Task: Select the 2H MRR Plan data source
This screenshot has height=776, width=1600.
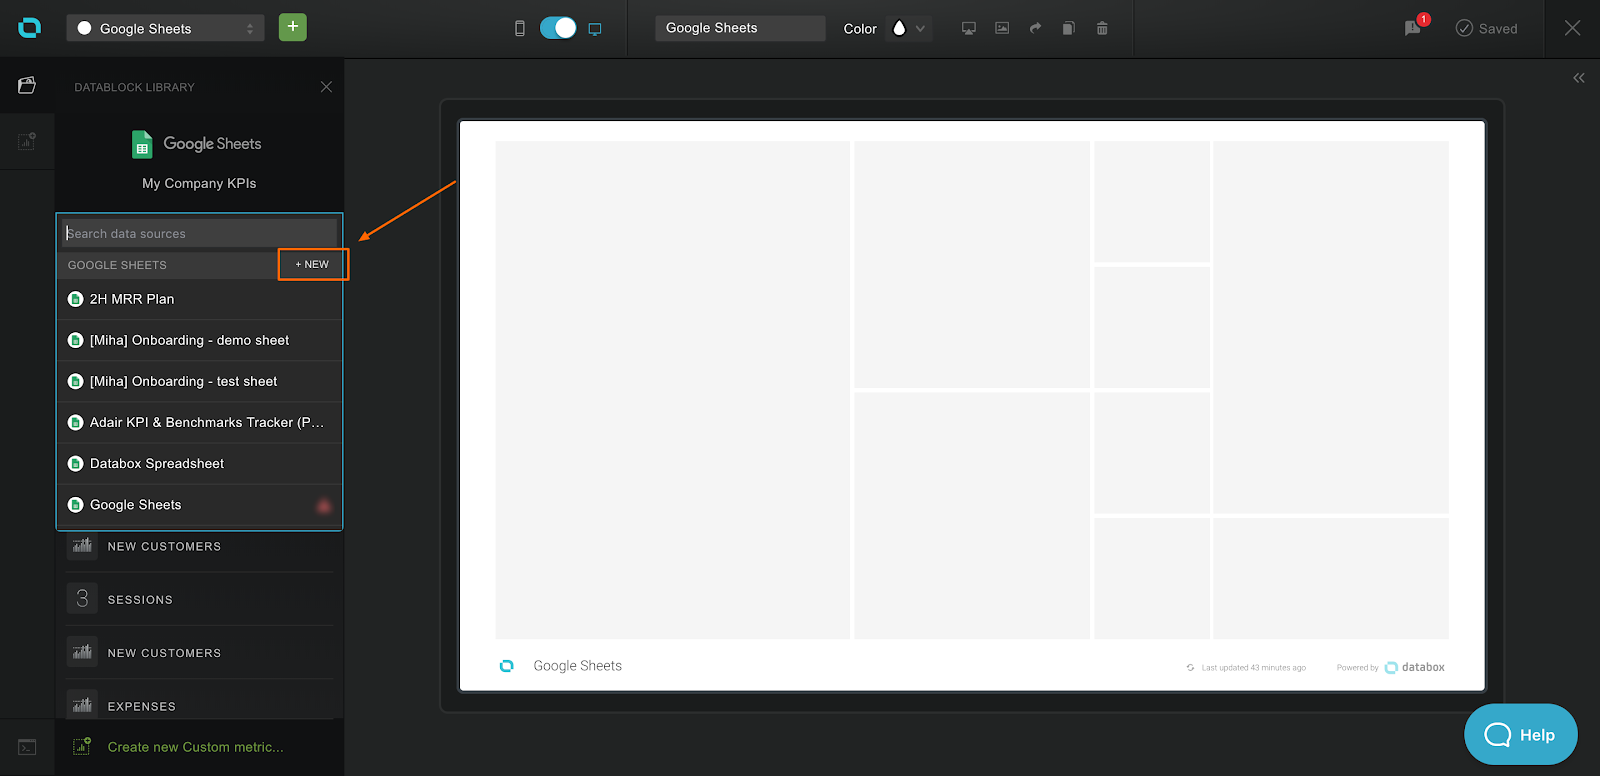Action: [x=132, y=299]
